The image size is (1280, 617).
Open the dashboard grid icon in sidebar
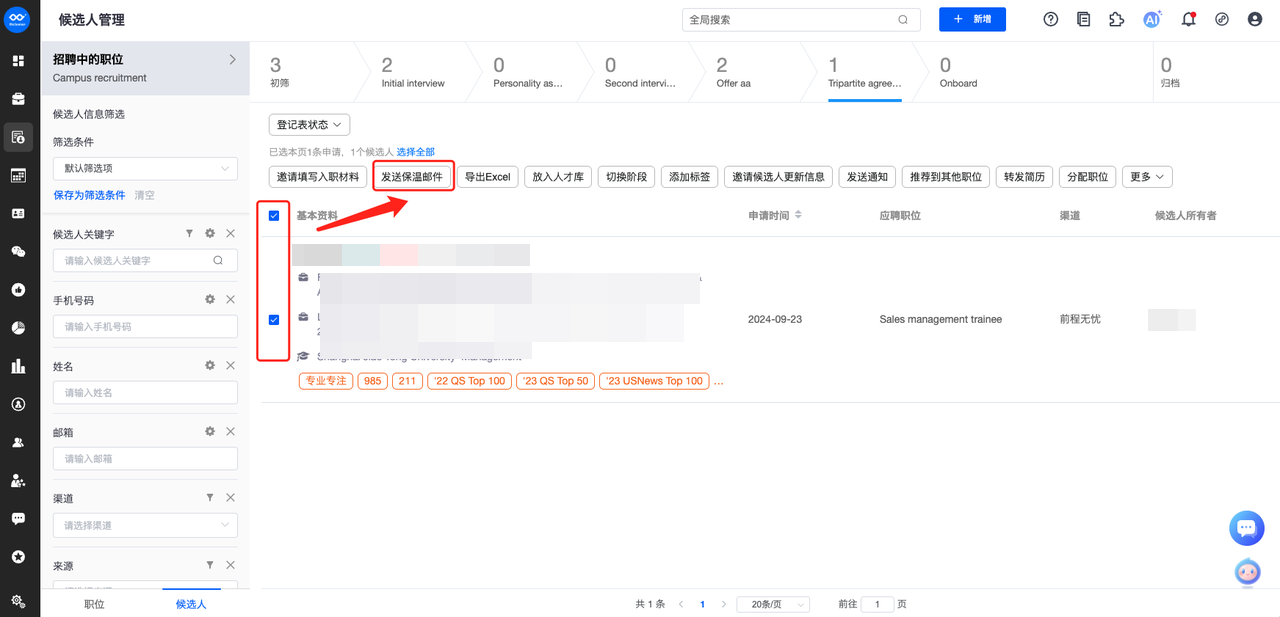tap(18, 61)
